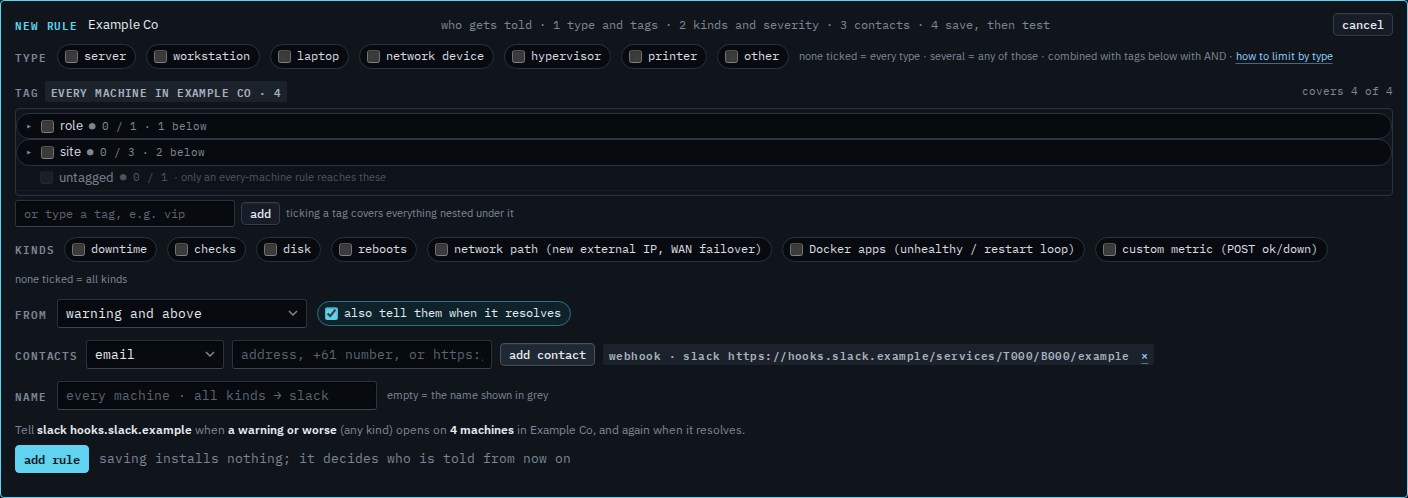Tick the reboots kind checkbox
Viewport: 1408px width, 498px height.
pyautogui.click(x=345, y=250)
